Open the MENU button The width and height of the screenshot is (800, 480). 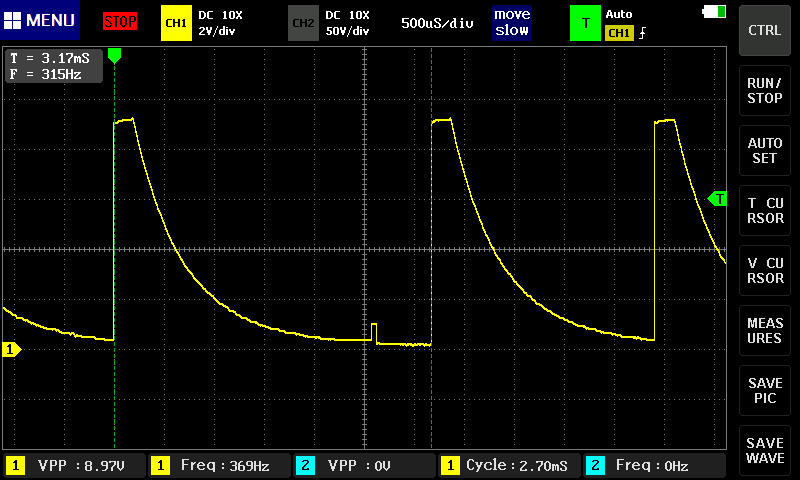coord(40,20)
